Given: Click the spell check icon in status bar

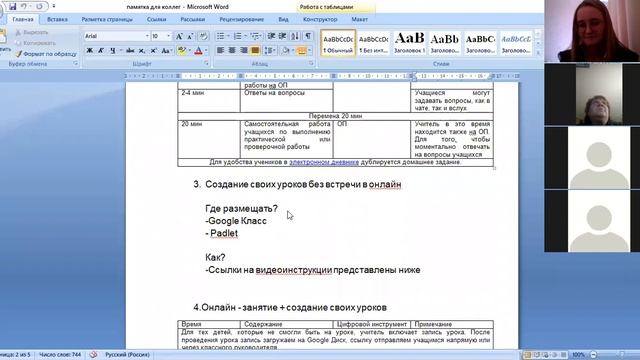Looking at the screenshot, I should 93,355.
